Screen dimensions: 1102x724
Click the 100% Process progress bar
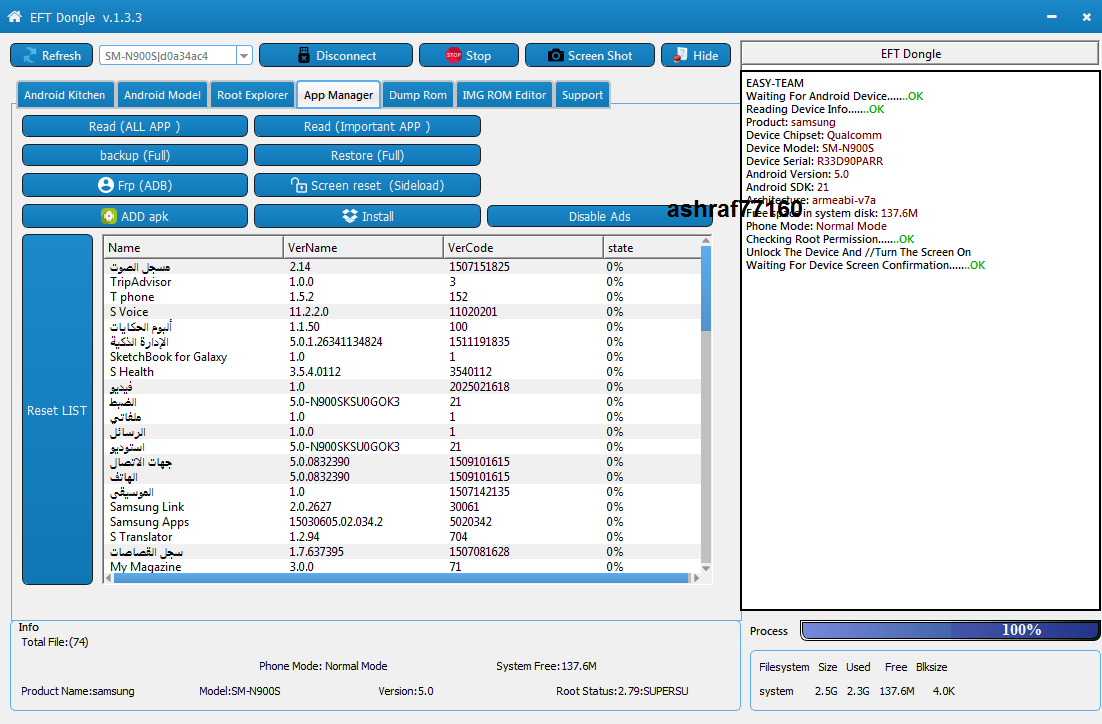point(949,630)
